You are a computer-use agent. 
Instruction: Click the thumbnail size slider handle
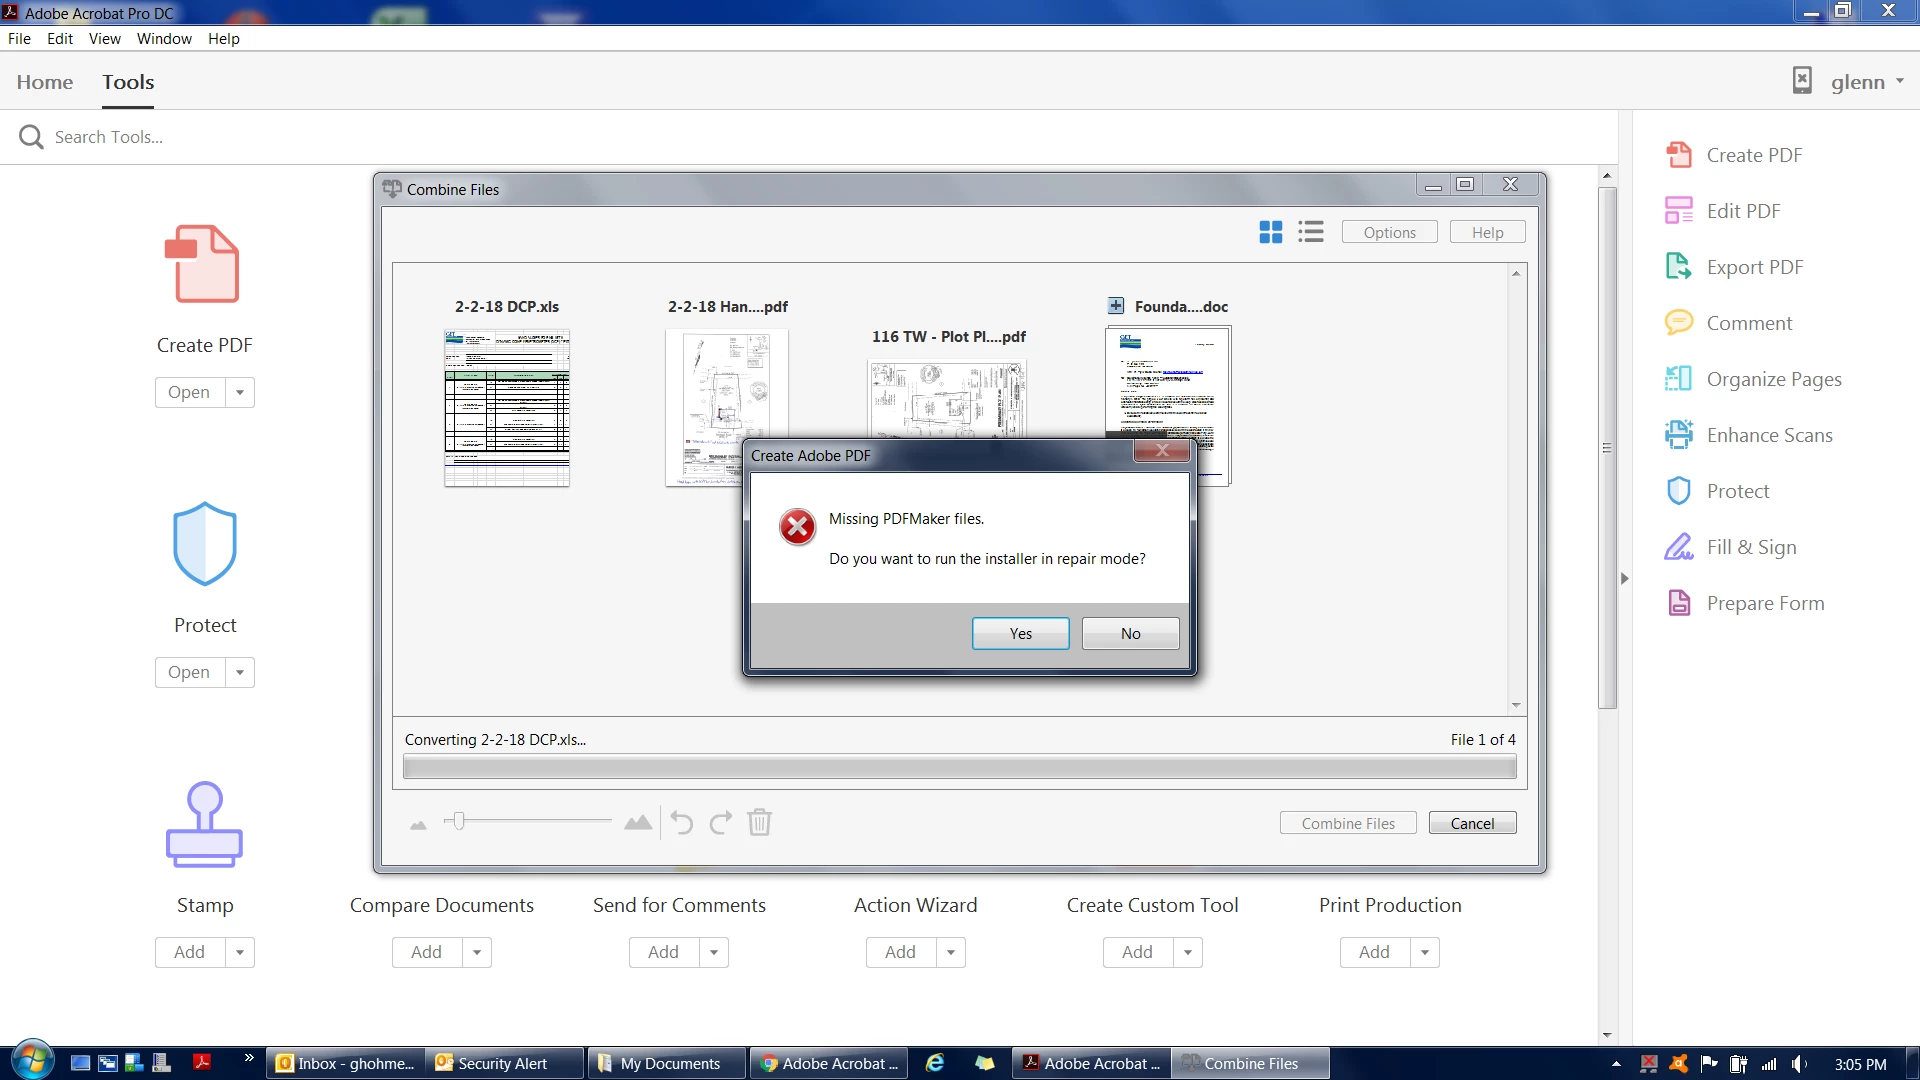[x=459, y=822]
